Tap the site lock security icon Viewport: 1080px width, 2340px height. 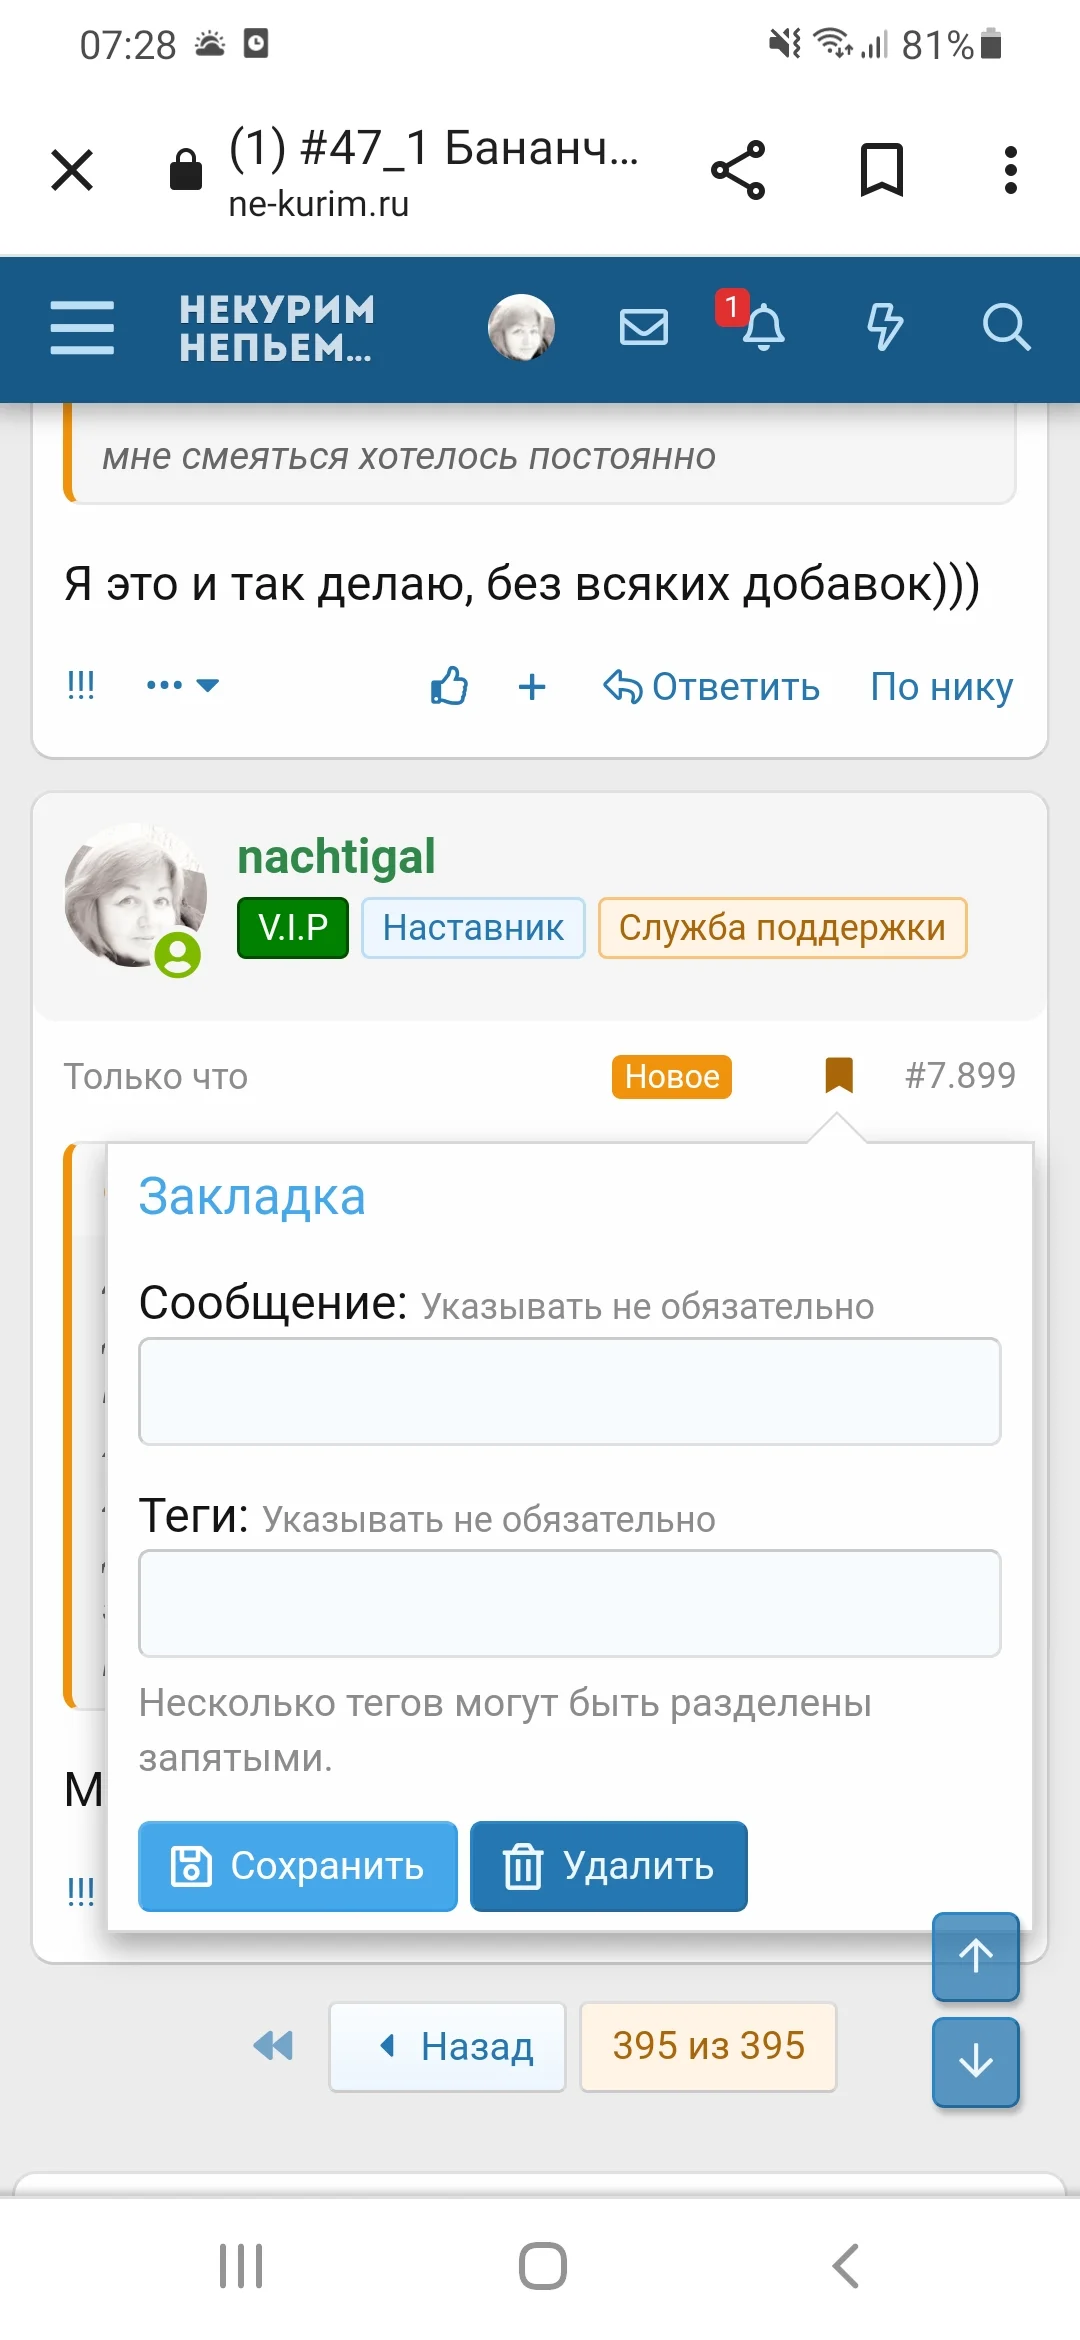pos(186,170)
